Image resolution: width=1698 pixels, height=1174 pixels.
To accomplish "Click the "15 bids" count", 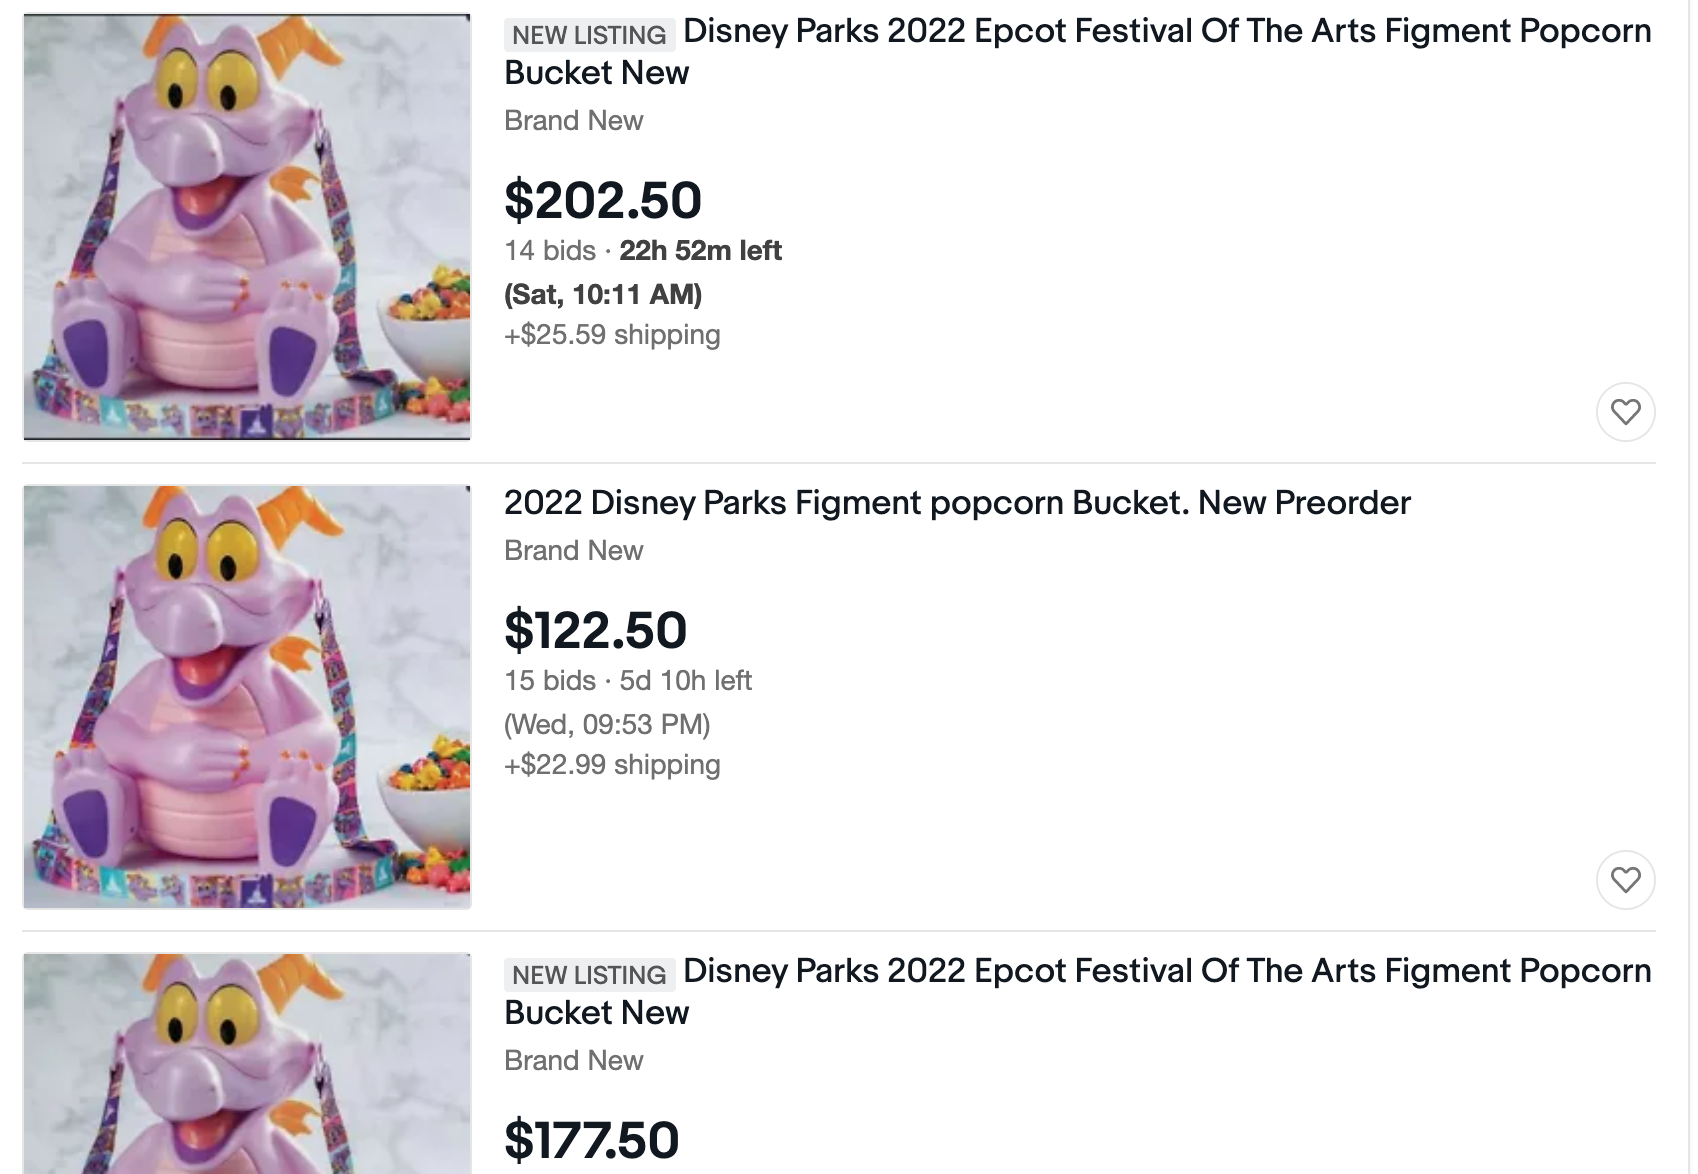I will pyautogui.click(x=550, y=680).
